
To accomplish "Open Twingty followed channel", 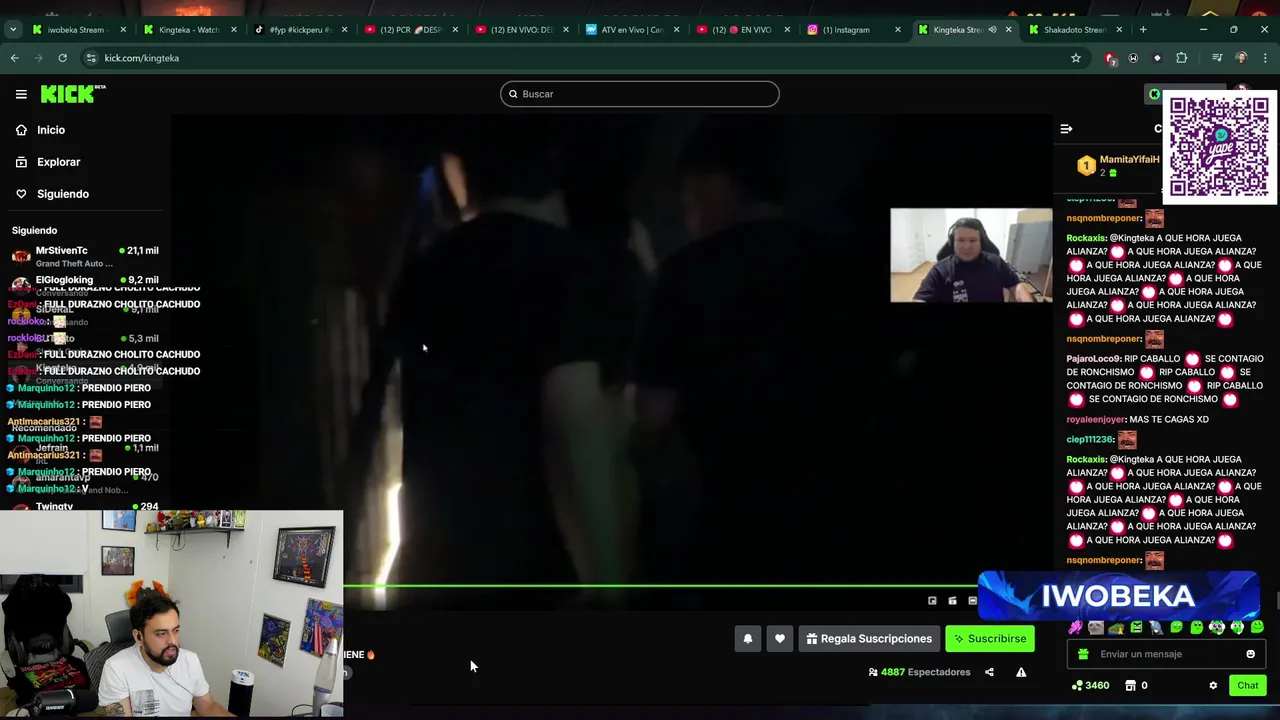I will point(85,507).
